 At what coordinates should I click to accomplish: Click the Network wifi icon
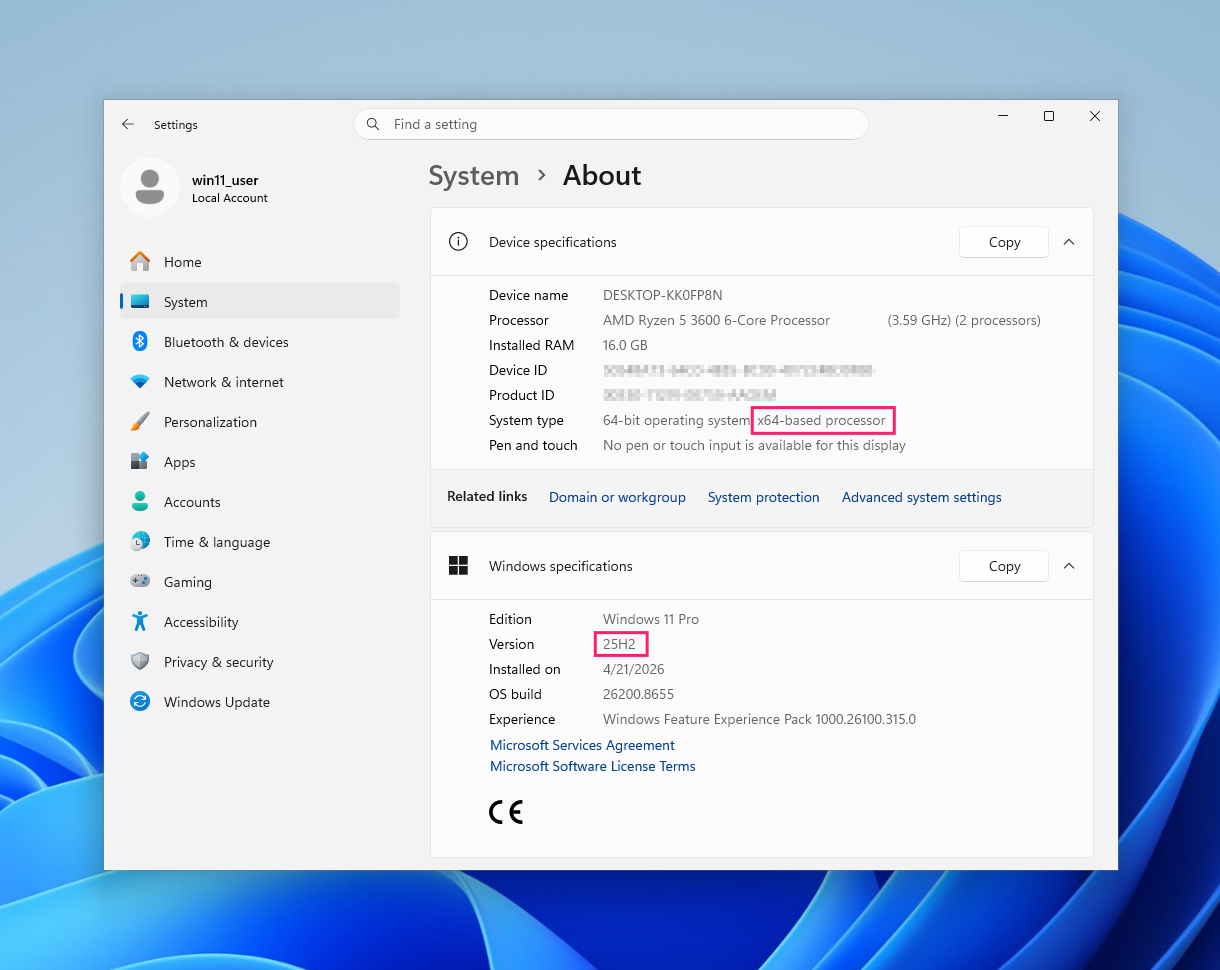point(140,382)
